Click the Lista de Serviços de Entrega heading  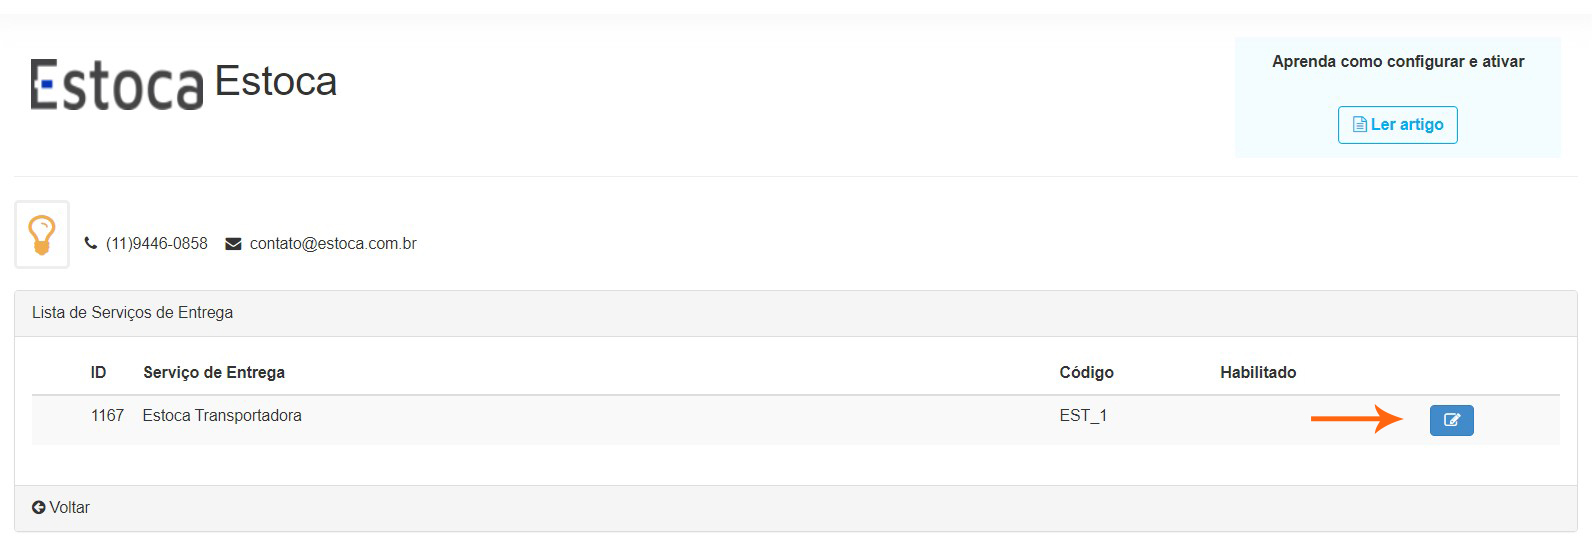point(132,313)
